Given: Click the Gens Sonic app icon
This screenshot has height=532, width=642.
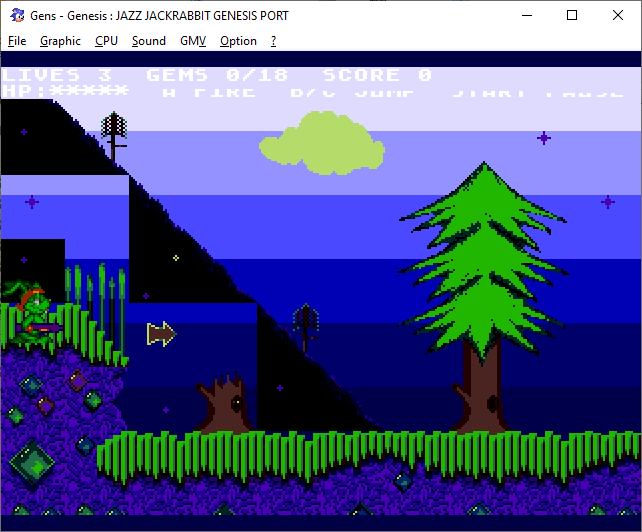Looking at the screenshot, I should click(x=17, y=16).
